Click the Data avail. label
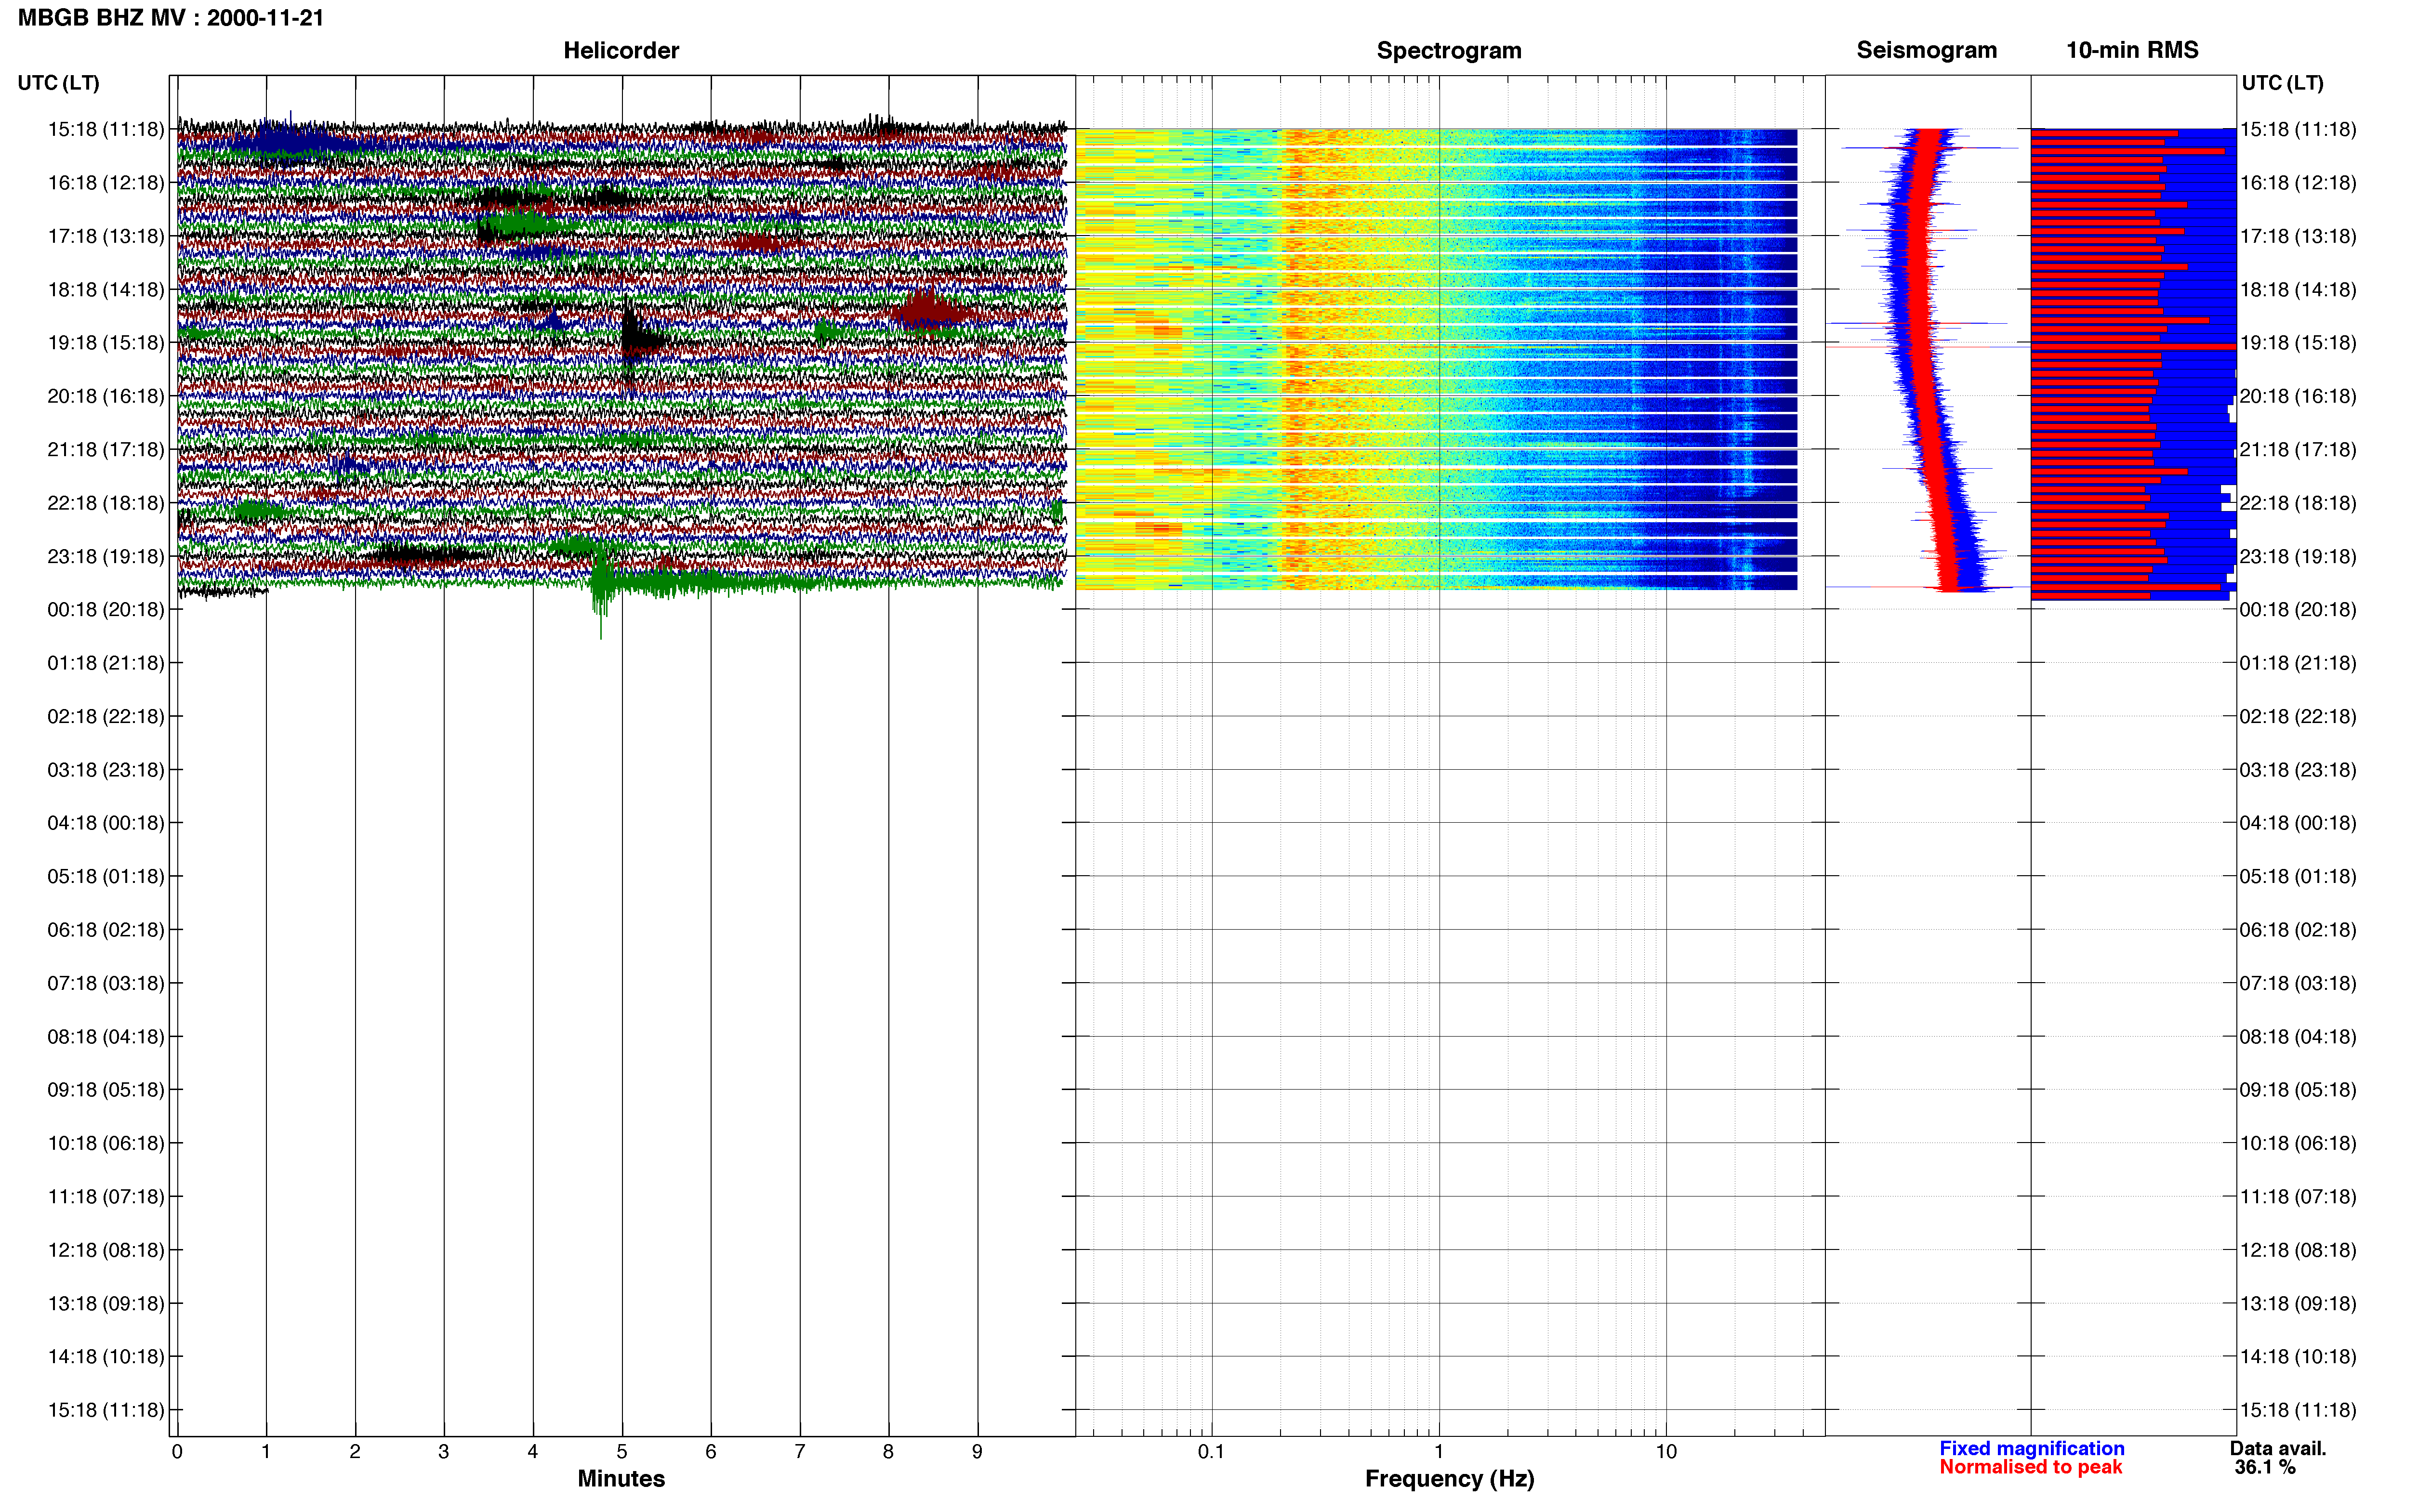The image size is (2418, 1512). (x=2278, y=1448)
